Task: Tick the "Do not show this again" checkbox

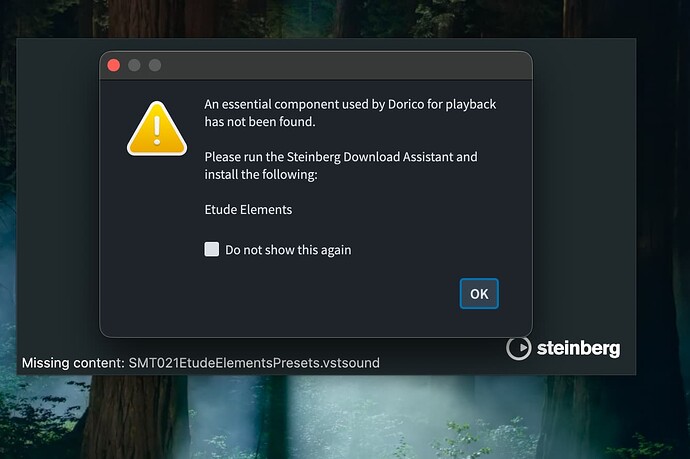Action: click(212, 249)
